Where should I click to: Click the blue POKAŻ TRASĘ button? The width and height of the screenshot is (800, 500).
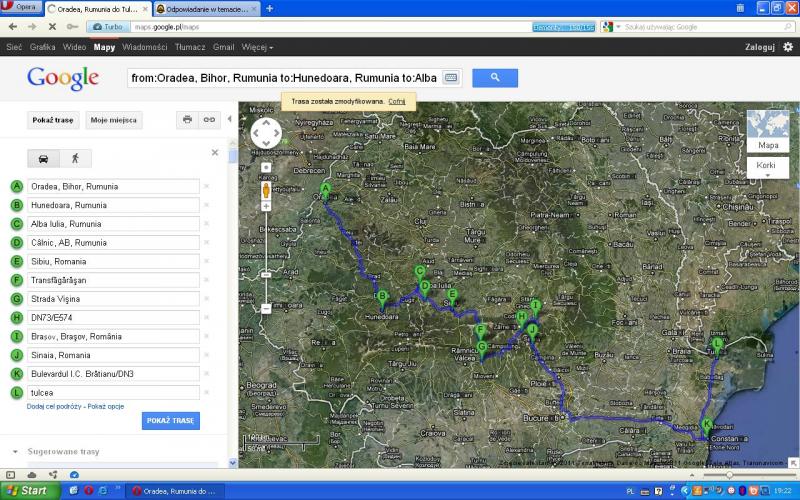(171, 421)
